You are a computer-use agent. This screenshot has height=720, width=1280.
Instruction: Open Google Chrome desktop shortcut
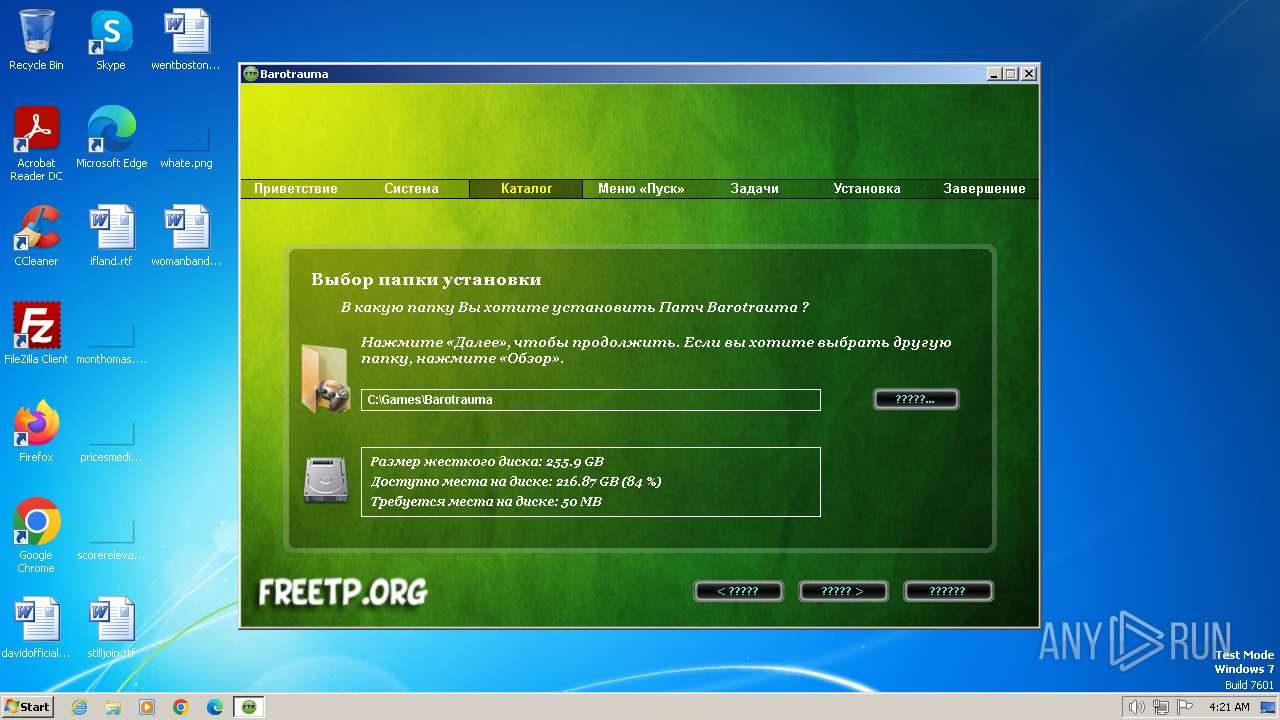pyautogui.click(x=36, y=536)
